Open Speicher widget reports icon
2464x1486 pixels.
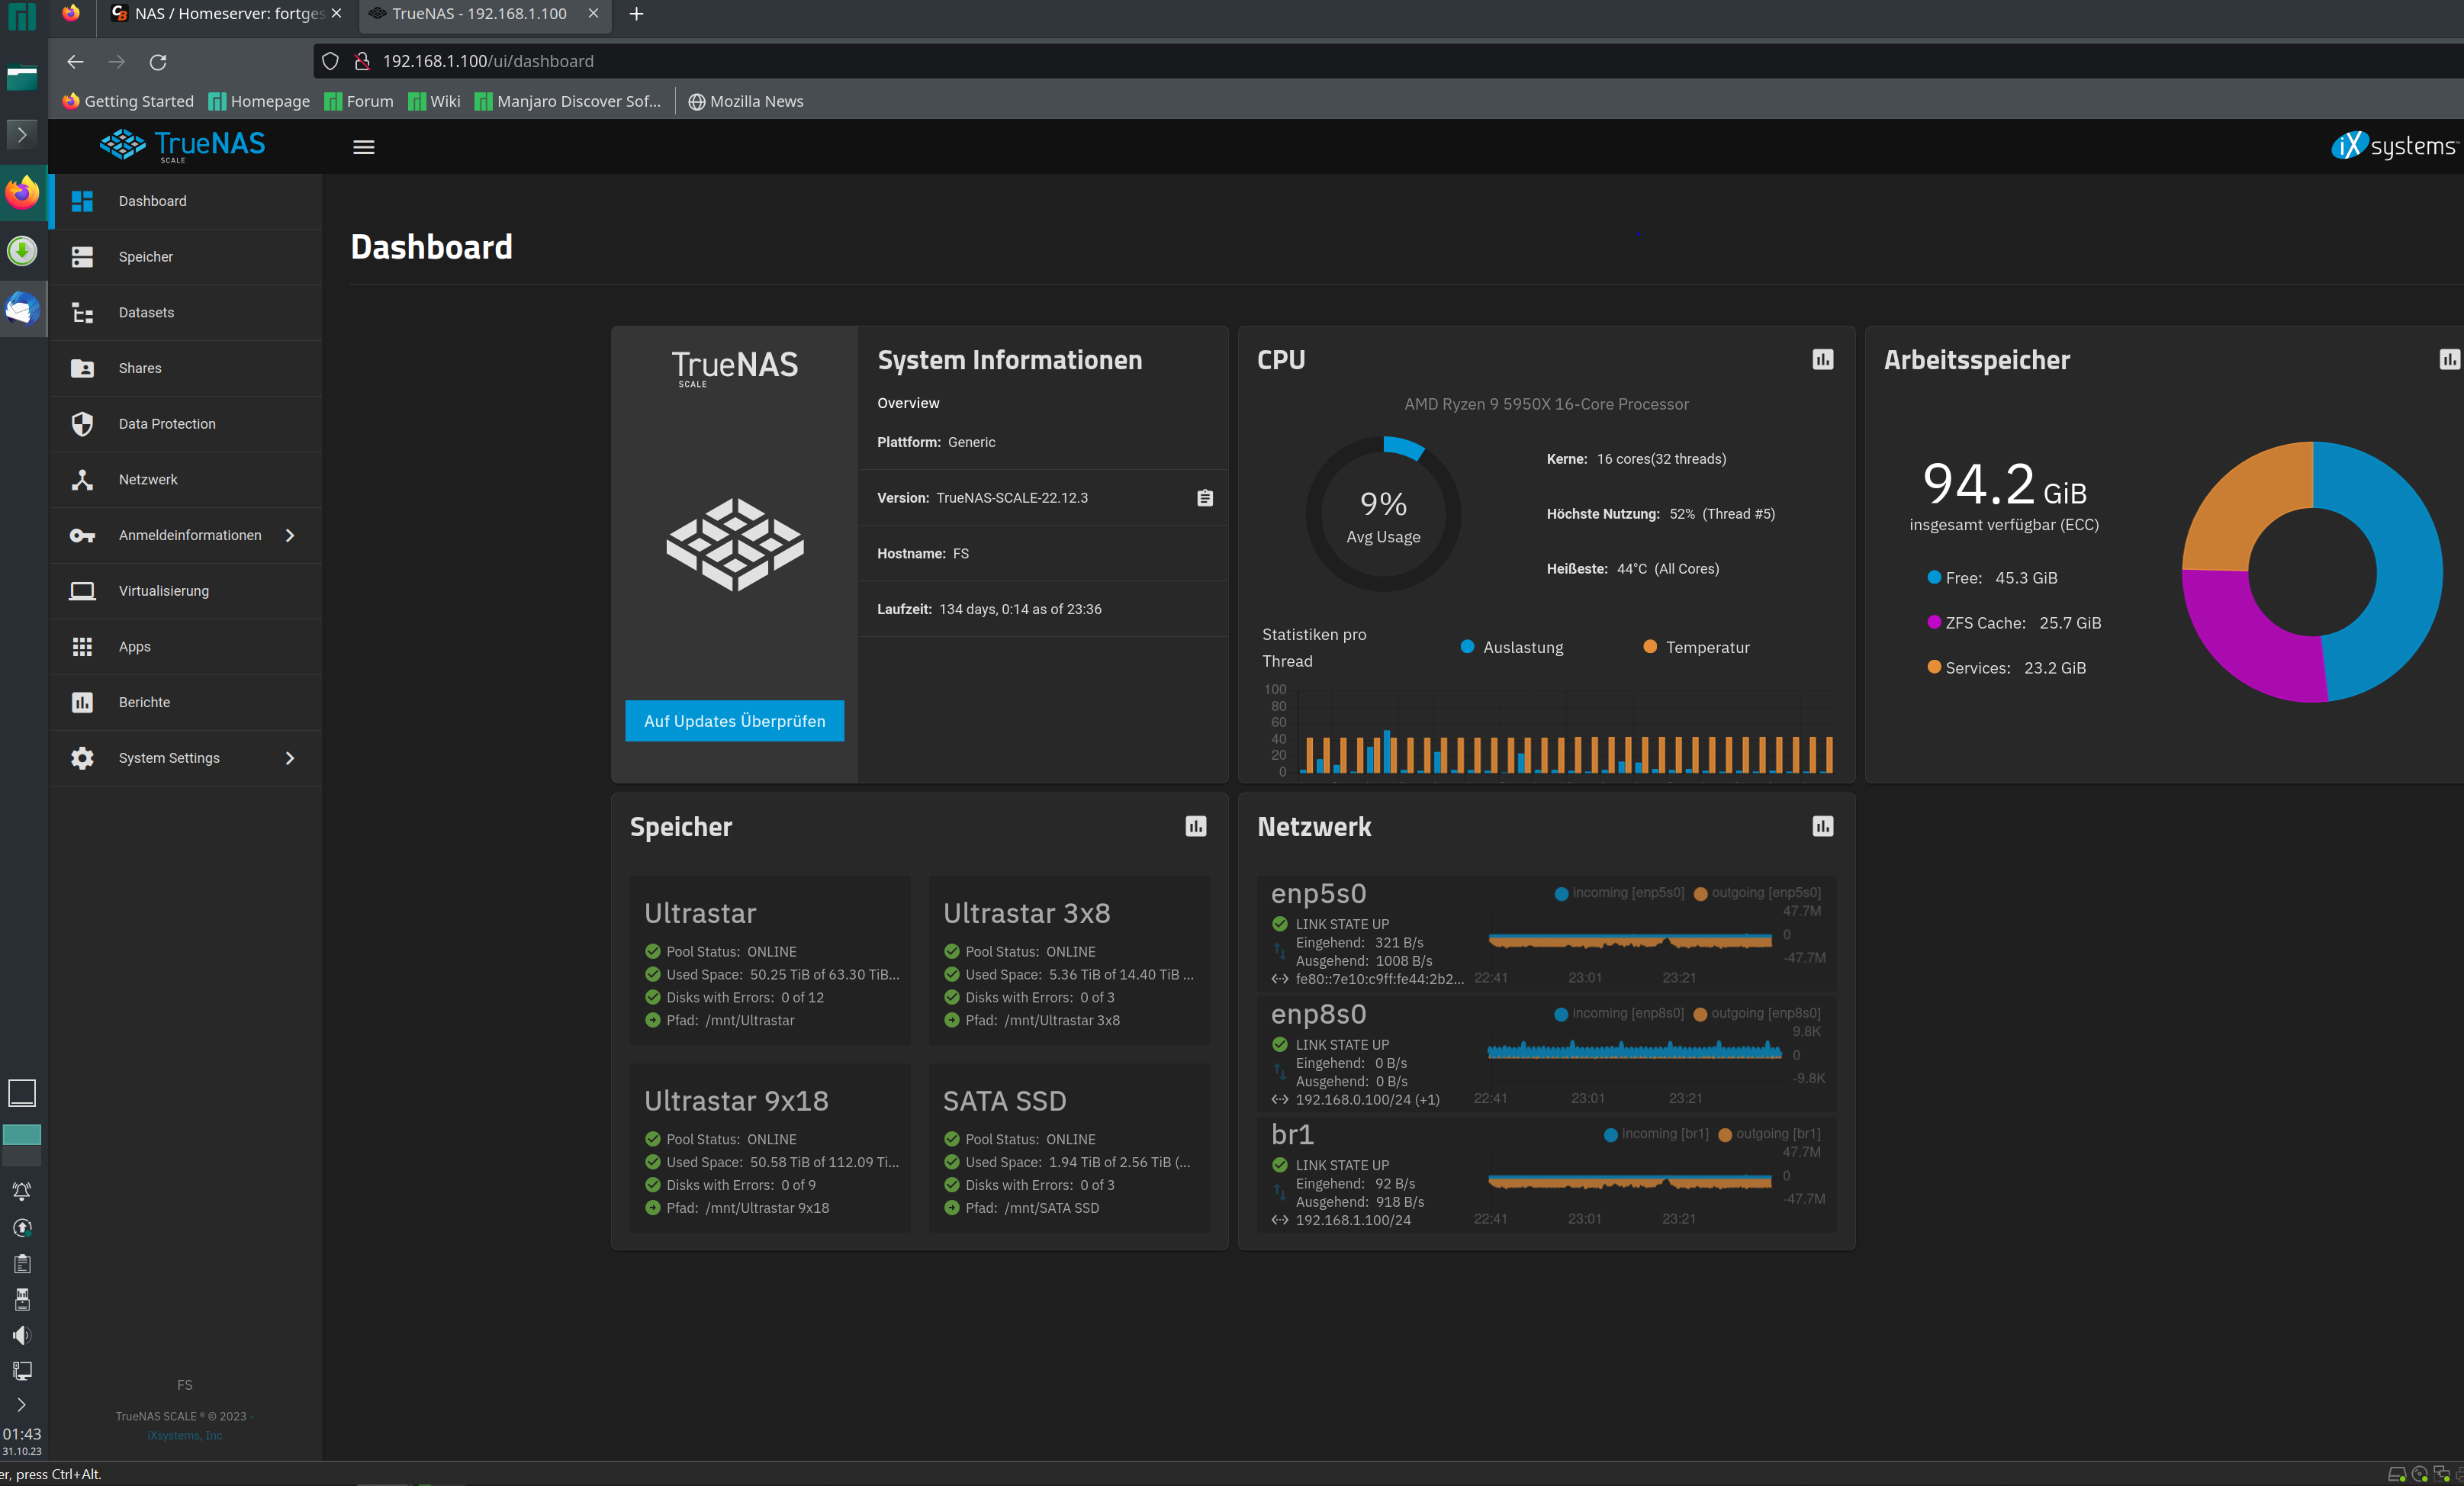click(x=1195, y=826)
